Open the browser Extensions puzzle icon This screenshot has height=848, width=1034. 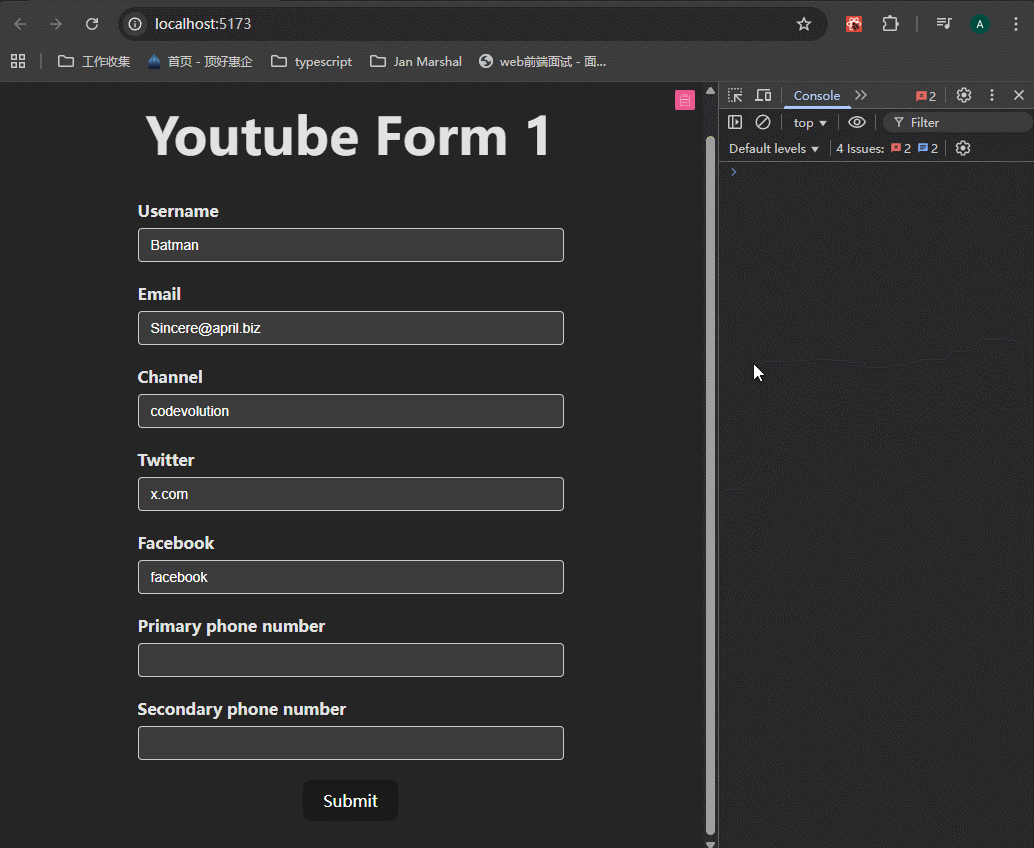[x=890, y=24]
